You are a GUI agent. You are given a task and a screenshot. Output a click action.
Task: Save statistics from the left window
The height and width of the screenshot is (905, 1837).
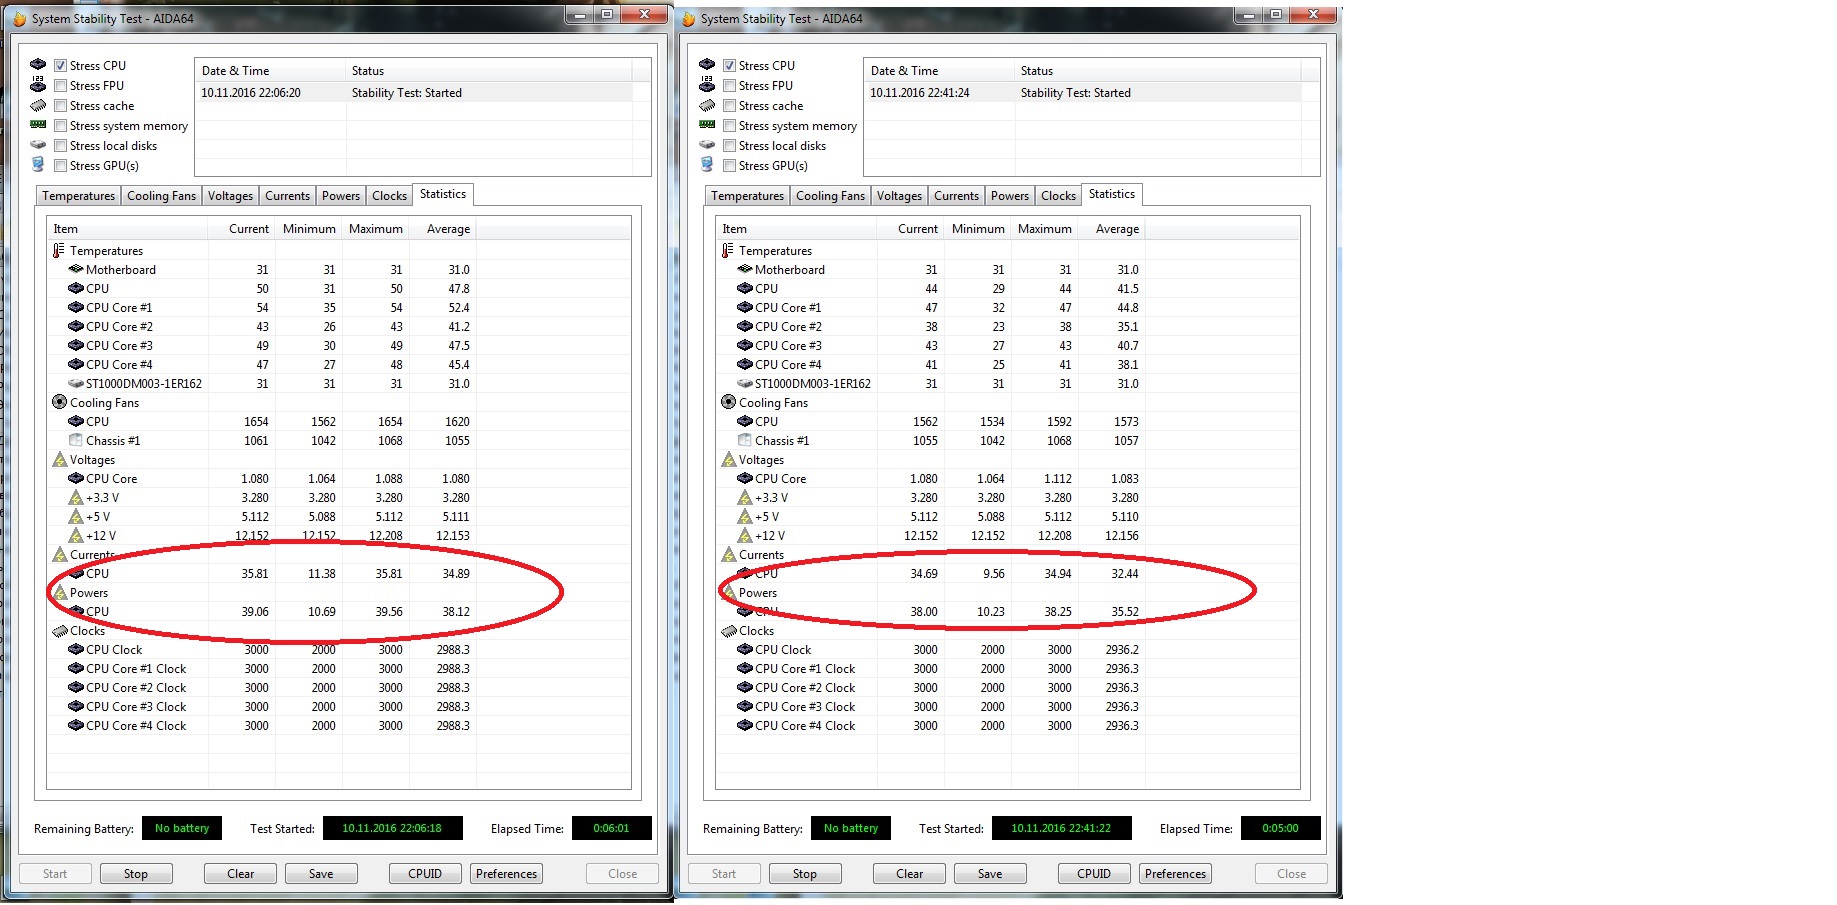(321, 874)
